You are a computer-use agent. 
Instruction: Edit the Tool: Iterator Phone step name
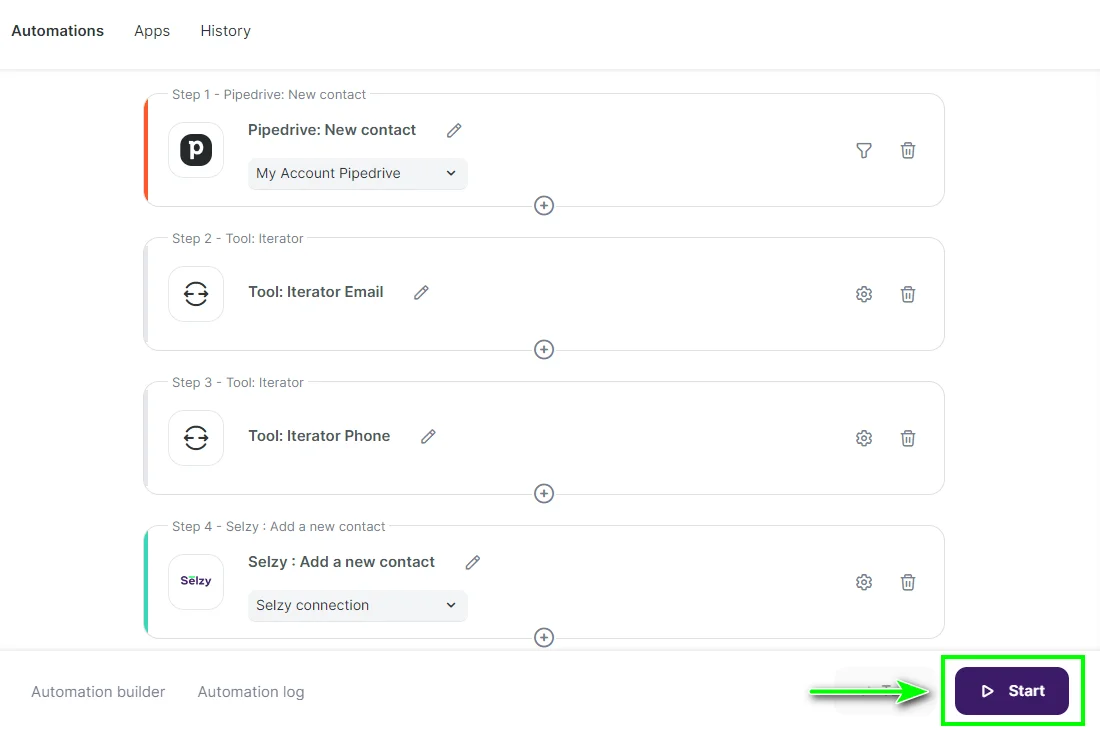[428, 436]
